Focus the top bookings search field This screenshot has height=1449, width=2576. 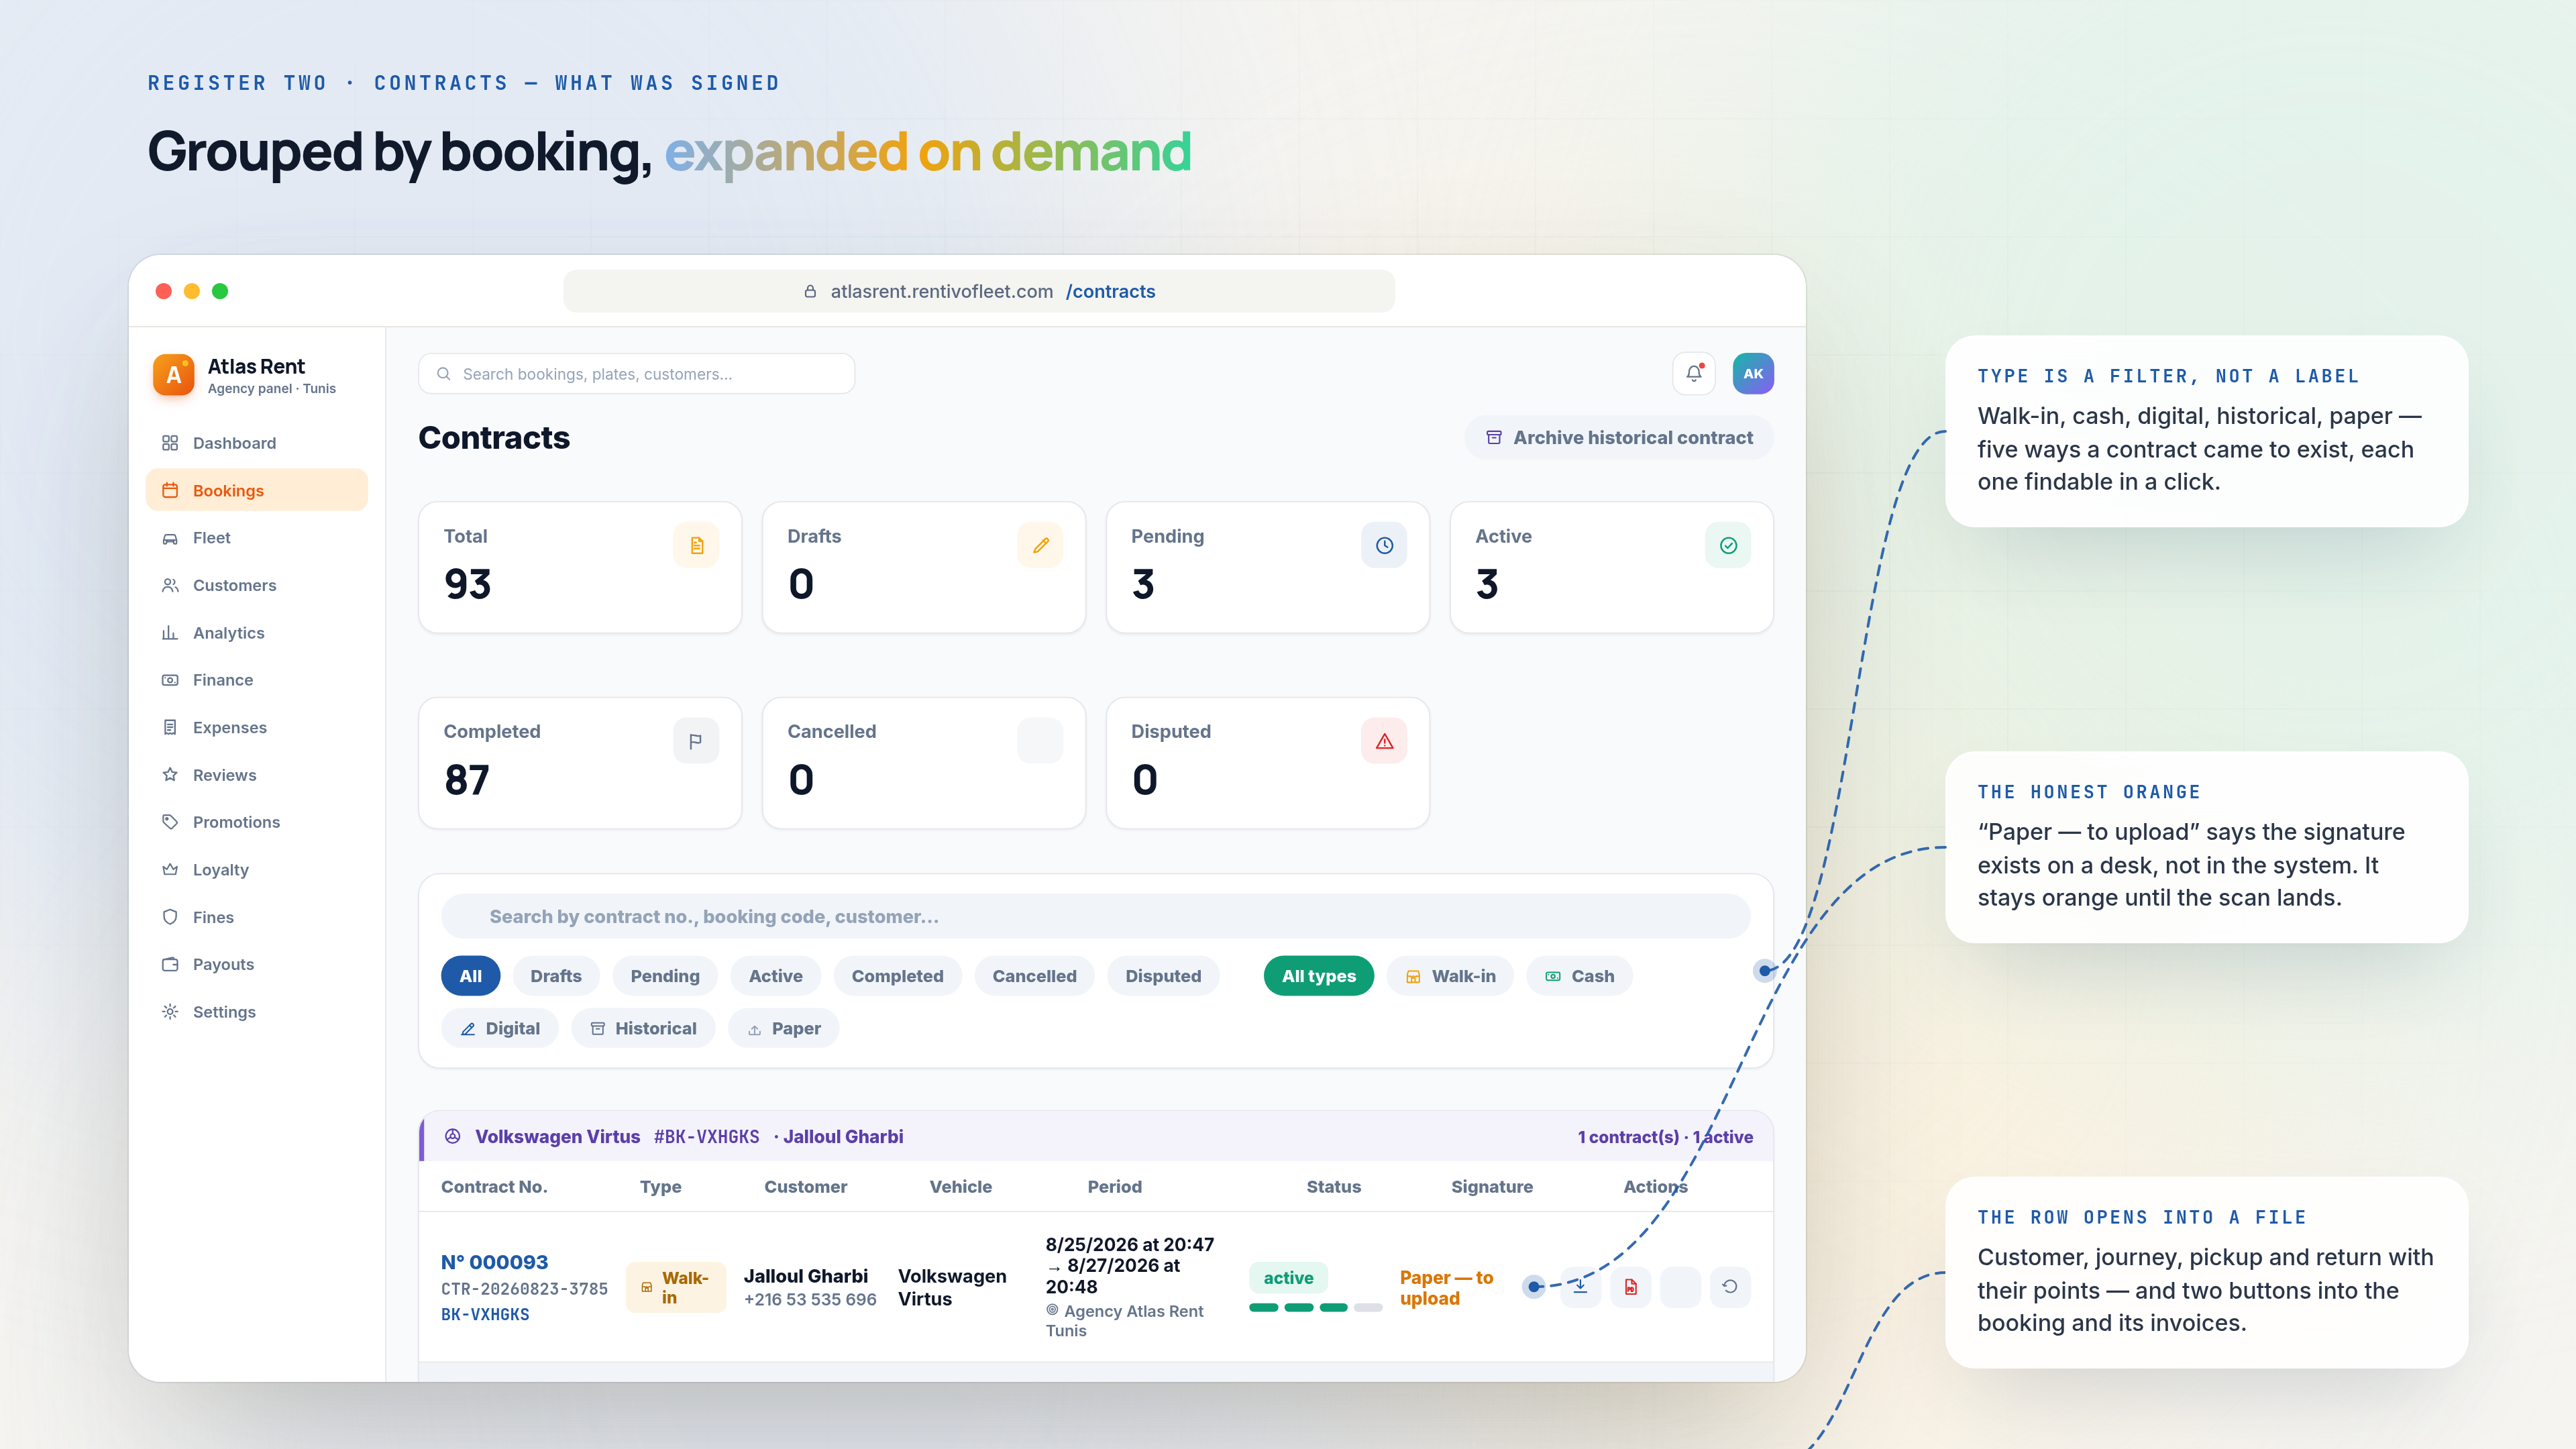pos(636,373)
